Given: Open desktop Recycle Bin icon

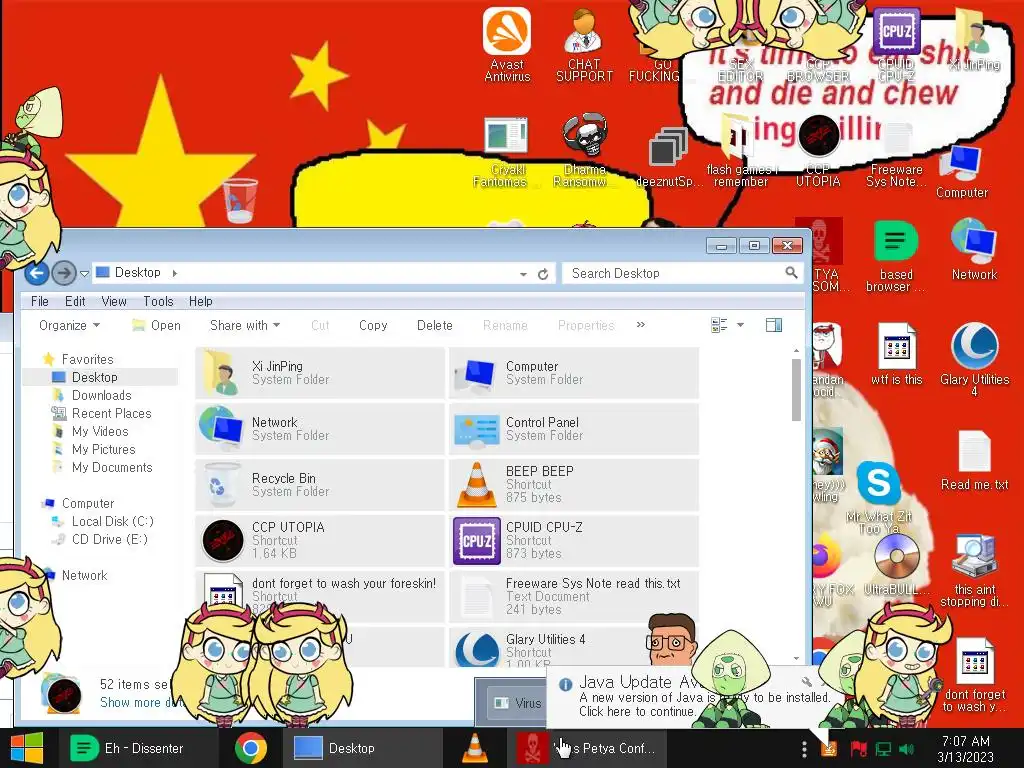Looking at the screenshot, I should [x=240, y=201].
